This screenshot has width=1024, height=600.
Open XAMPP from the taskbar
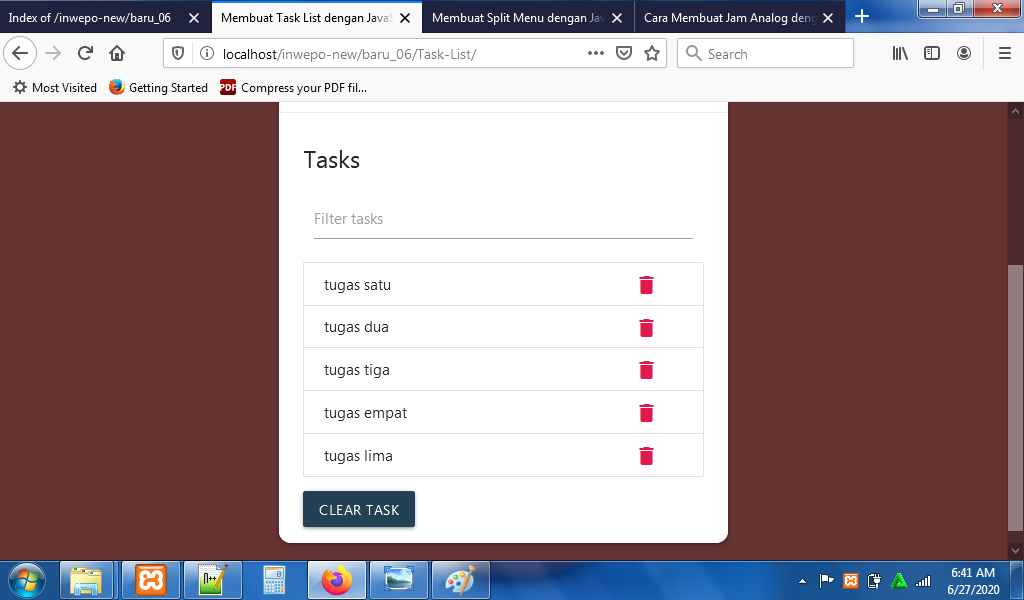click(x=151, y=580)
